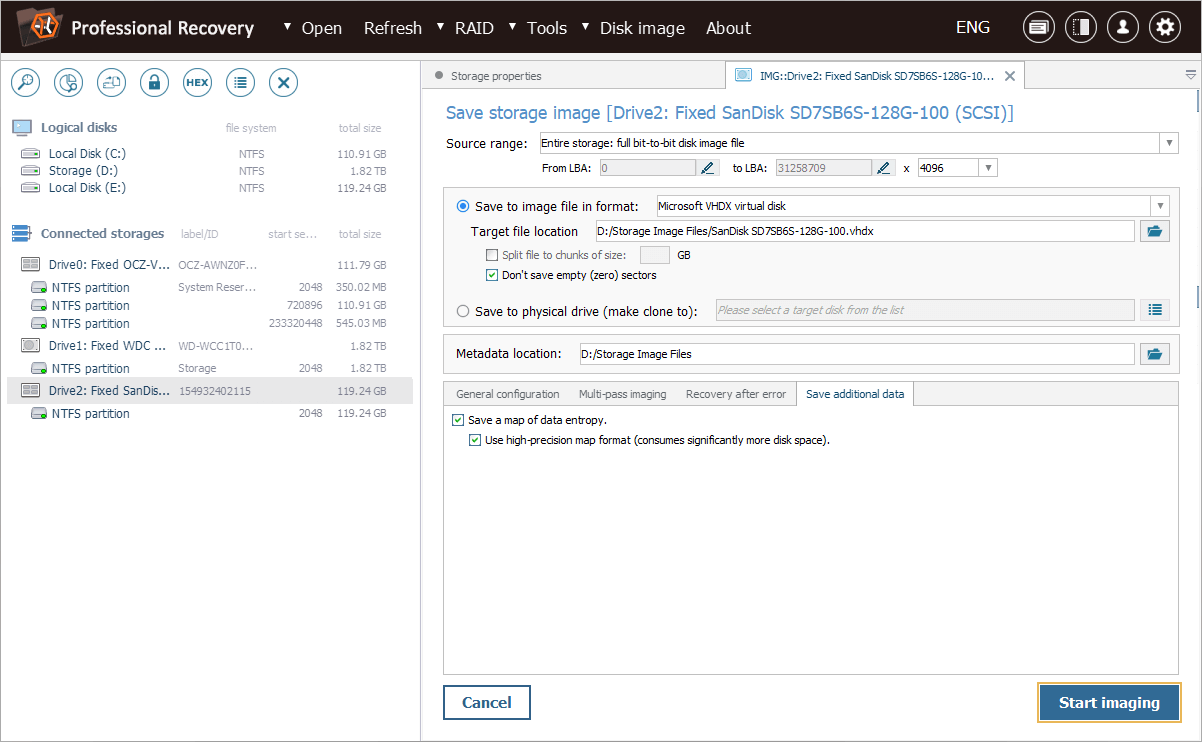Click the magnifier scan icon in left toolbar

coord(25,83)
